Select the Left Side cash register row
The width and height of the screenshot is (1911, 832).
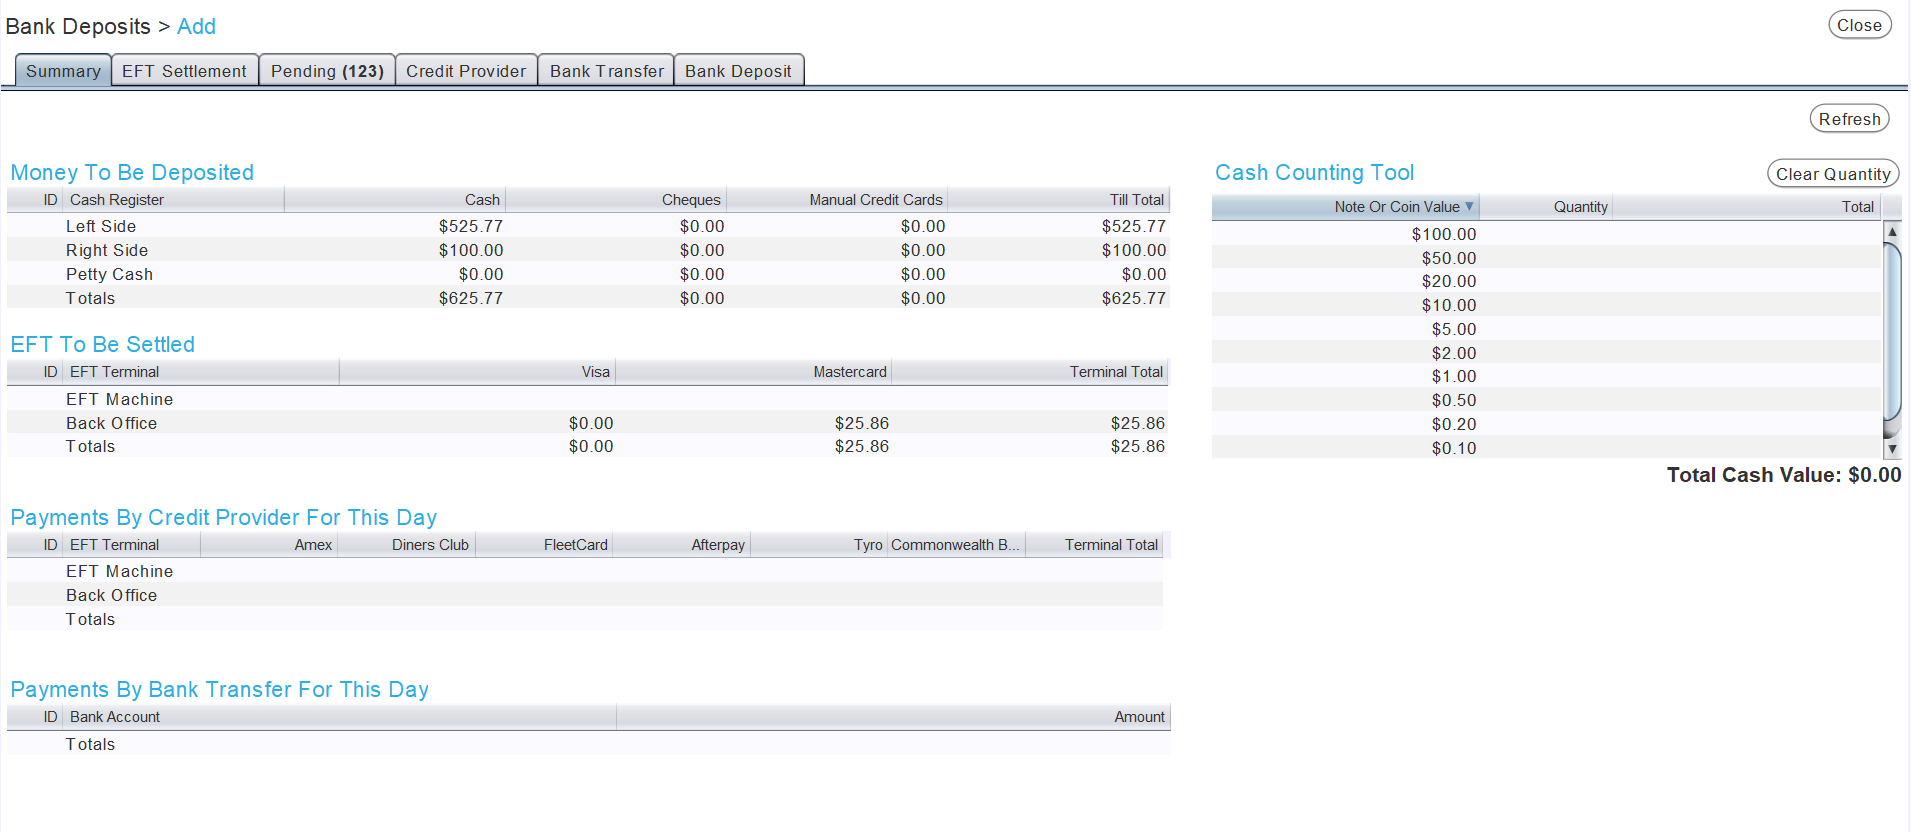[588, 226]
